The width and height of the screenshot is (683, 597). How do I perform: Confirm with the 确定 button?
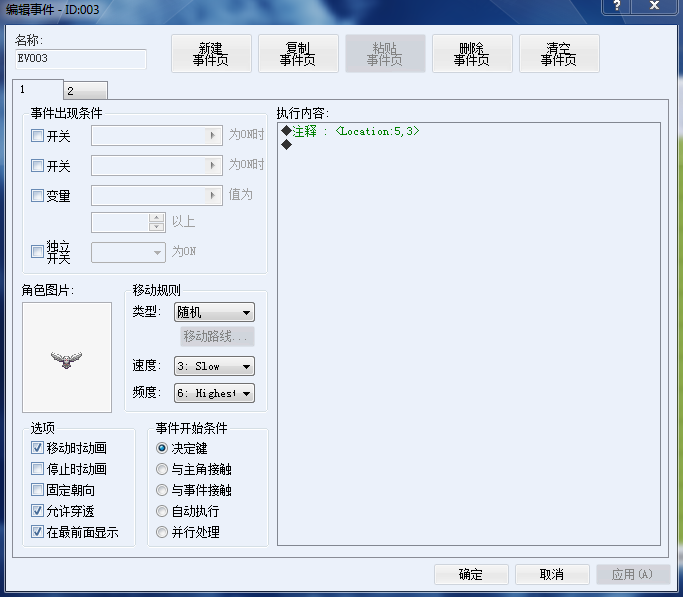click(x=471, y=574)
